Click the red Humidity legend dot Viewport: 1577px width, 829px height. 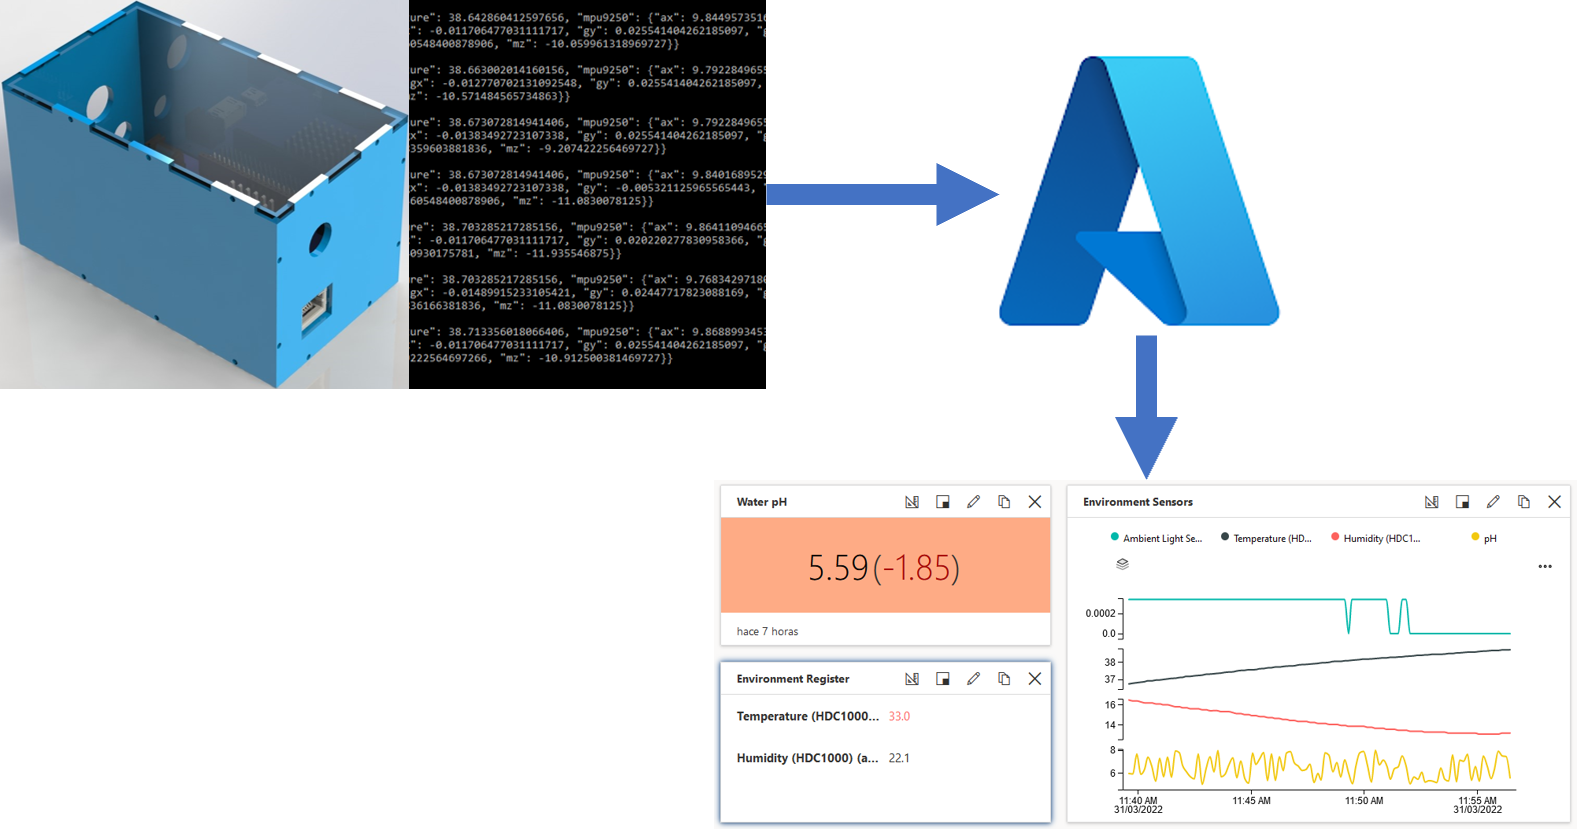click(1335, 537)
